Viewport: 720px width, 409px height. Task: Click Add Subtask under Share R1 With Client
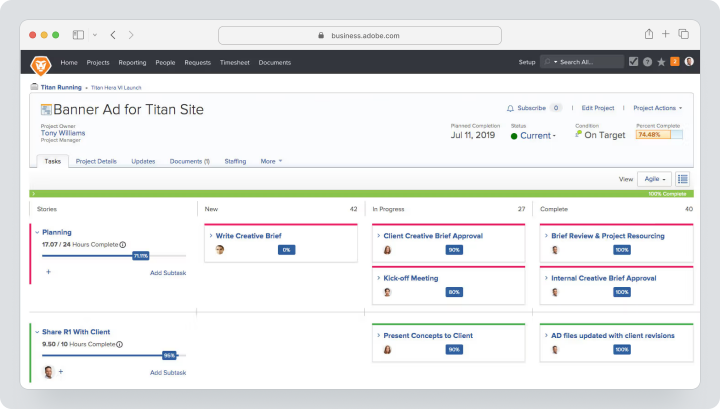[168, 373]
